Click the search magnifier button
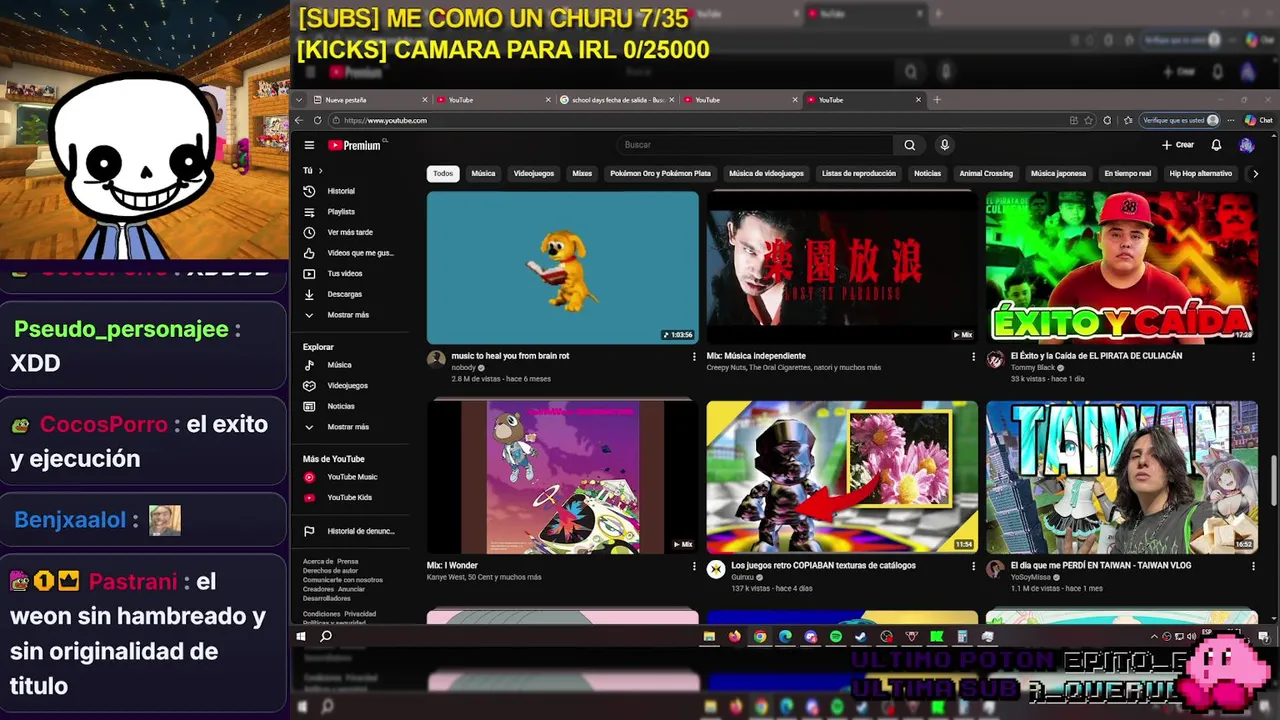Viewport: 1280px width, 720px height. tap(909, 145)
